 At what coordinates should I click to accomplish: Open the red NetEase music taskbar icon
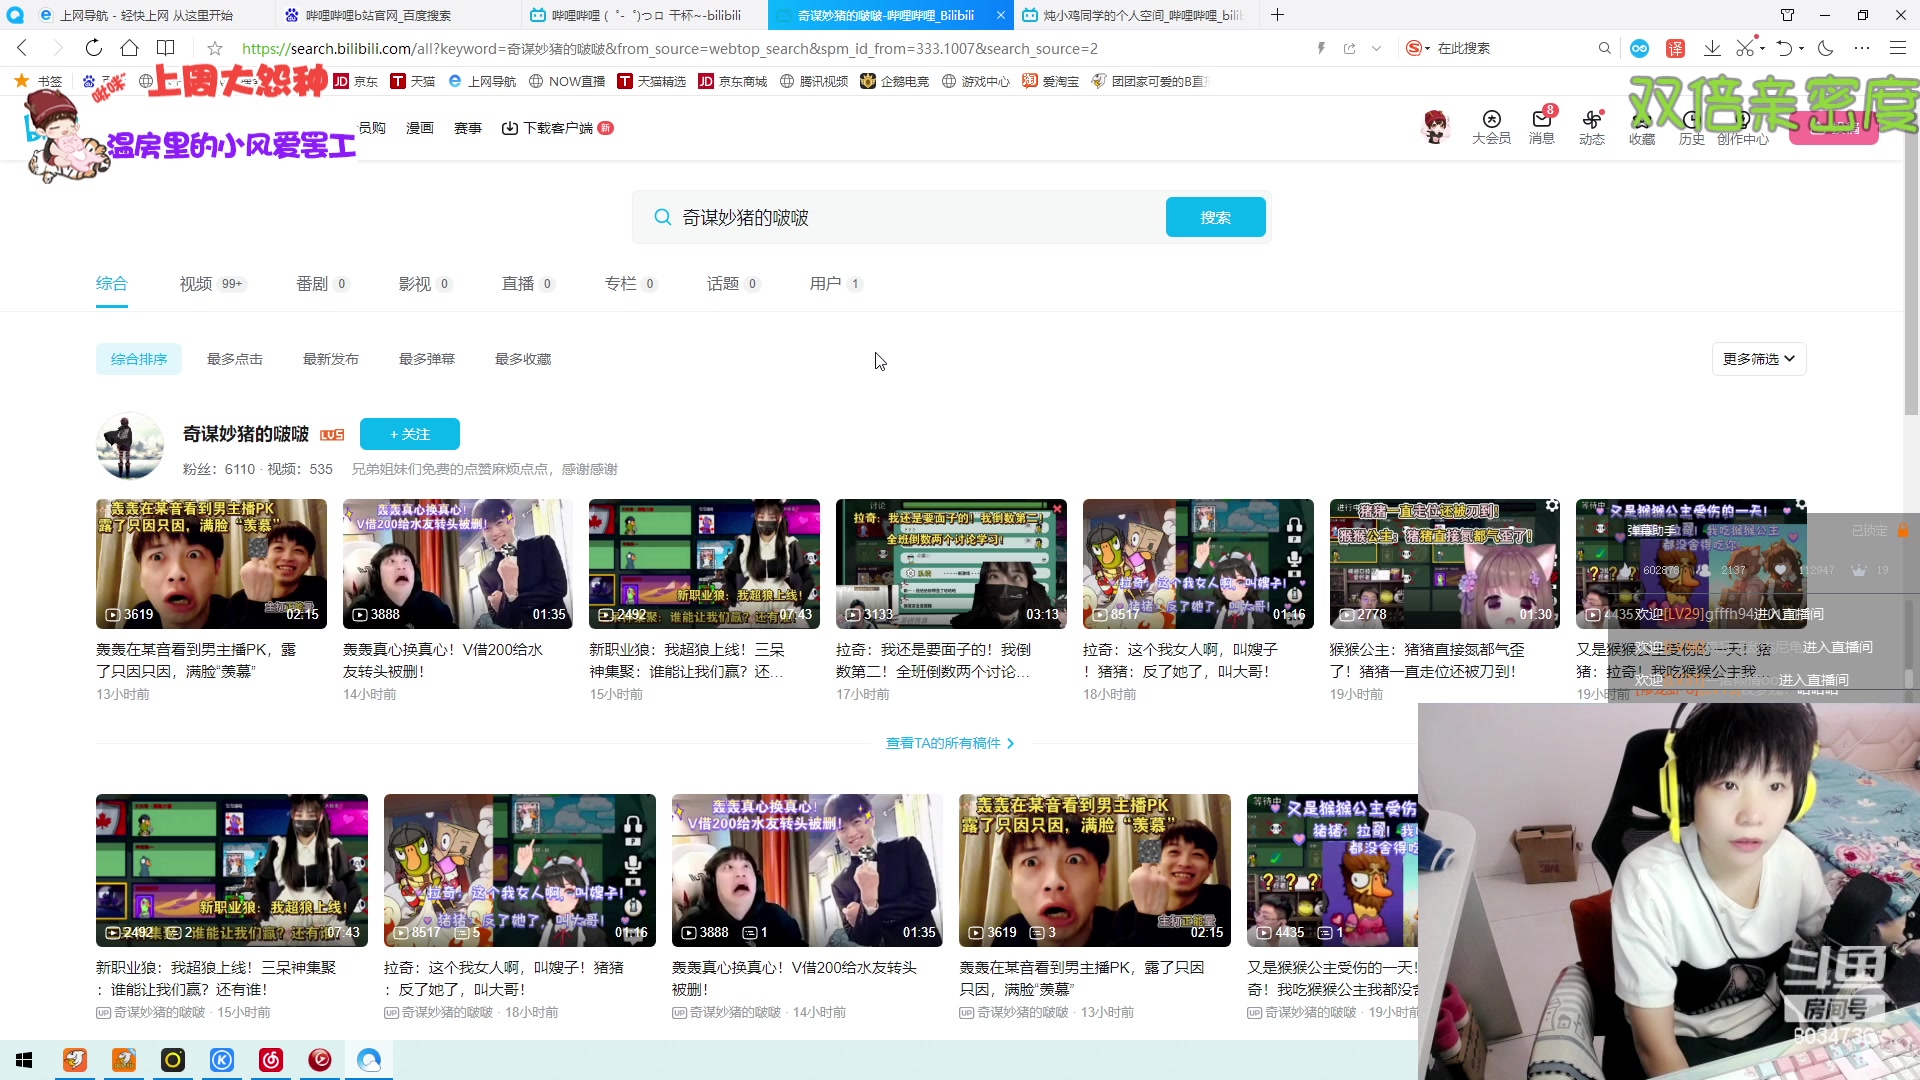click(271, 1060)
